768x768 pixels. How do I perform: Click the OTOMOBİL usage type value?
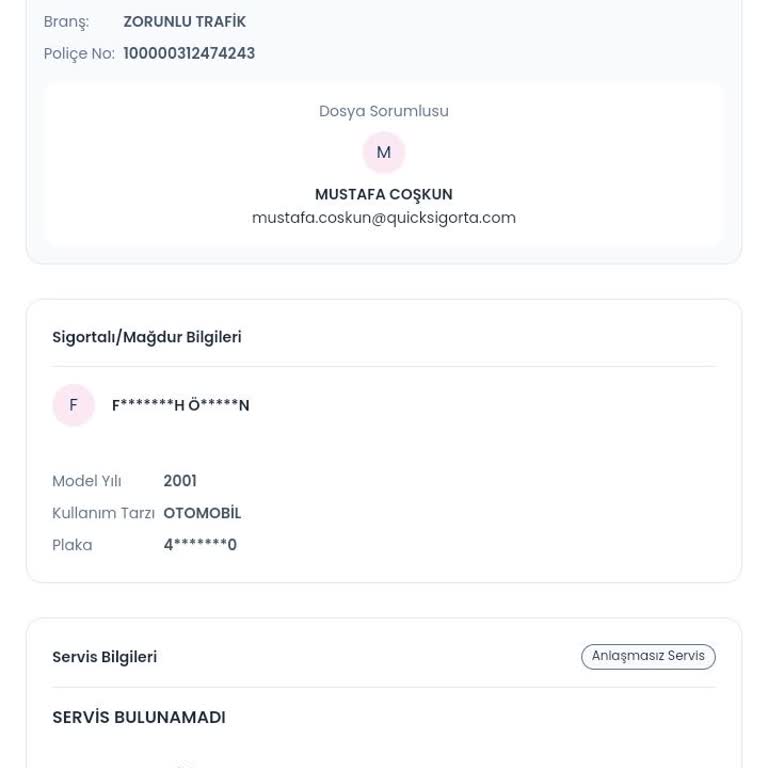coord(202,513)
